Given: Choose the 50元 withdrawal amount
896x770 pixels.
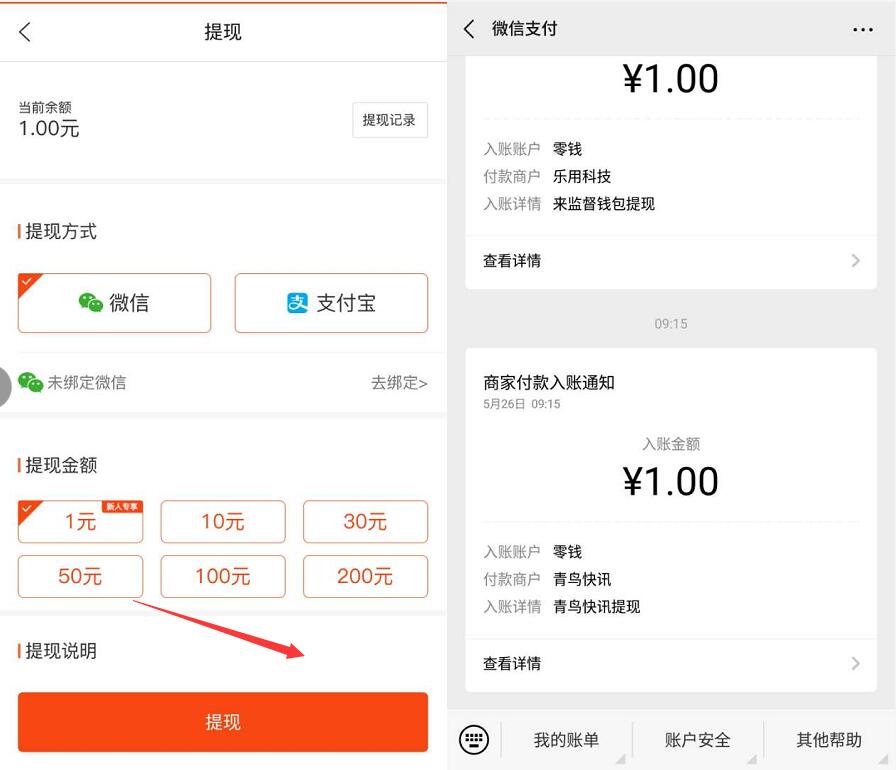Looking at the screenshot, I should [x=81, y=576].
